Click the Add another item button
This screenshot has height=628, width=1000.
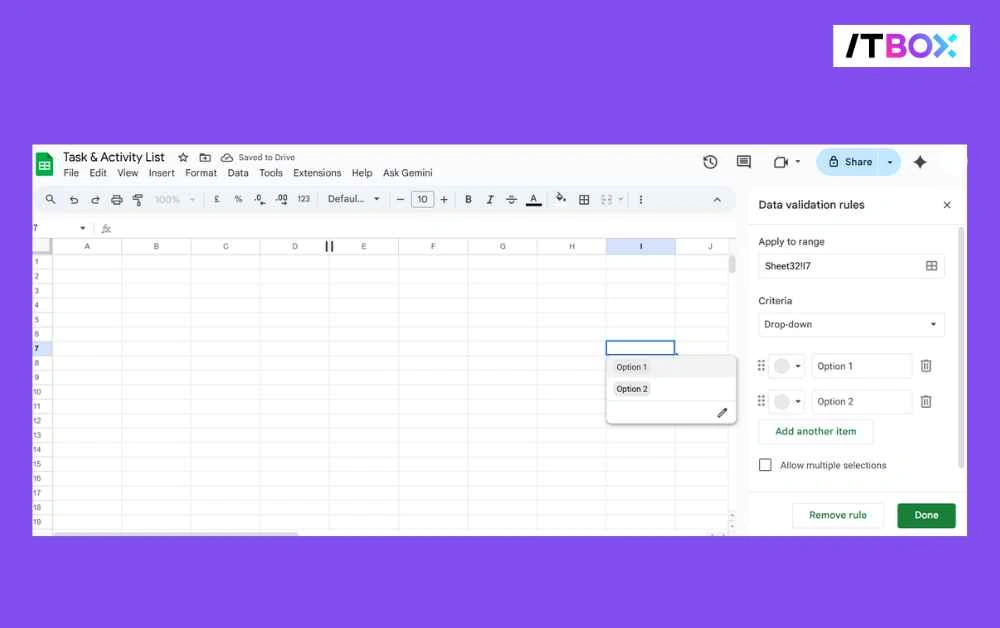click(815, 431)
